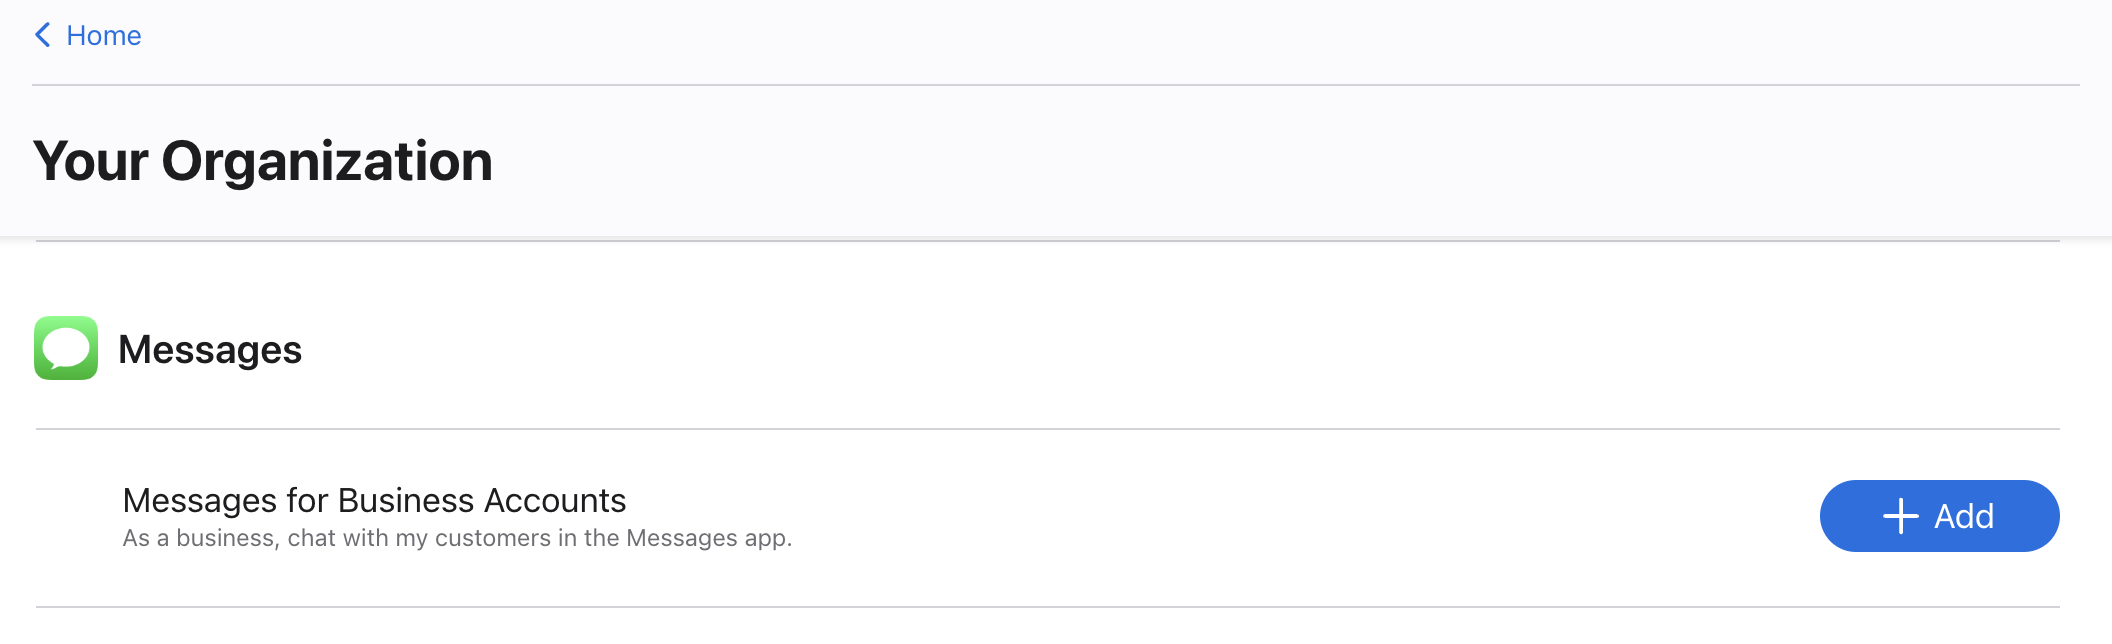2112x644 pixels.
Task: Click the back chevron arrow icon
Action: 43,36
